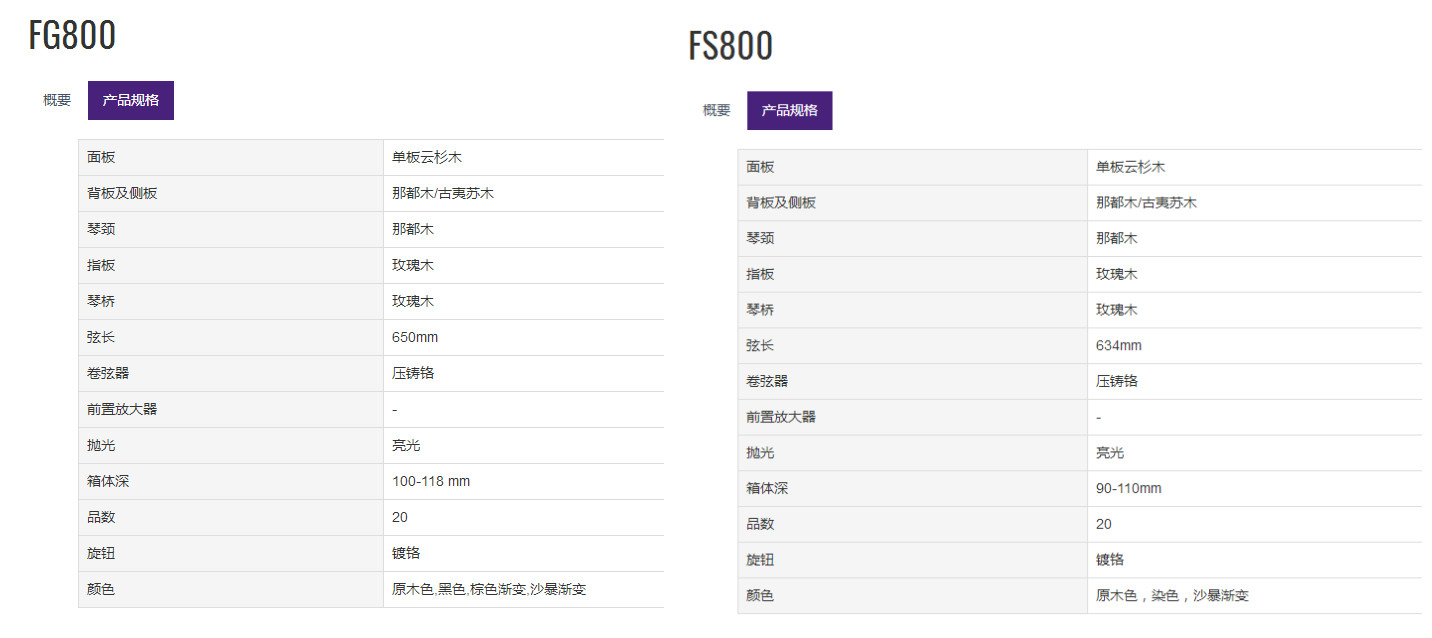Click the 指板 label in FS800 table
The width and height of the screenshot is (1432, 638).
point(760,274)
